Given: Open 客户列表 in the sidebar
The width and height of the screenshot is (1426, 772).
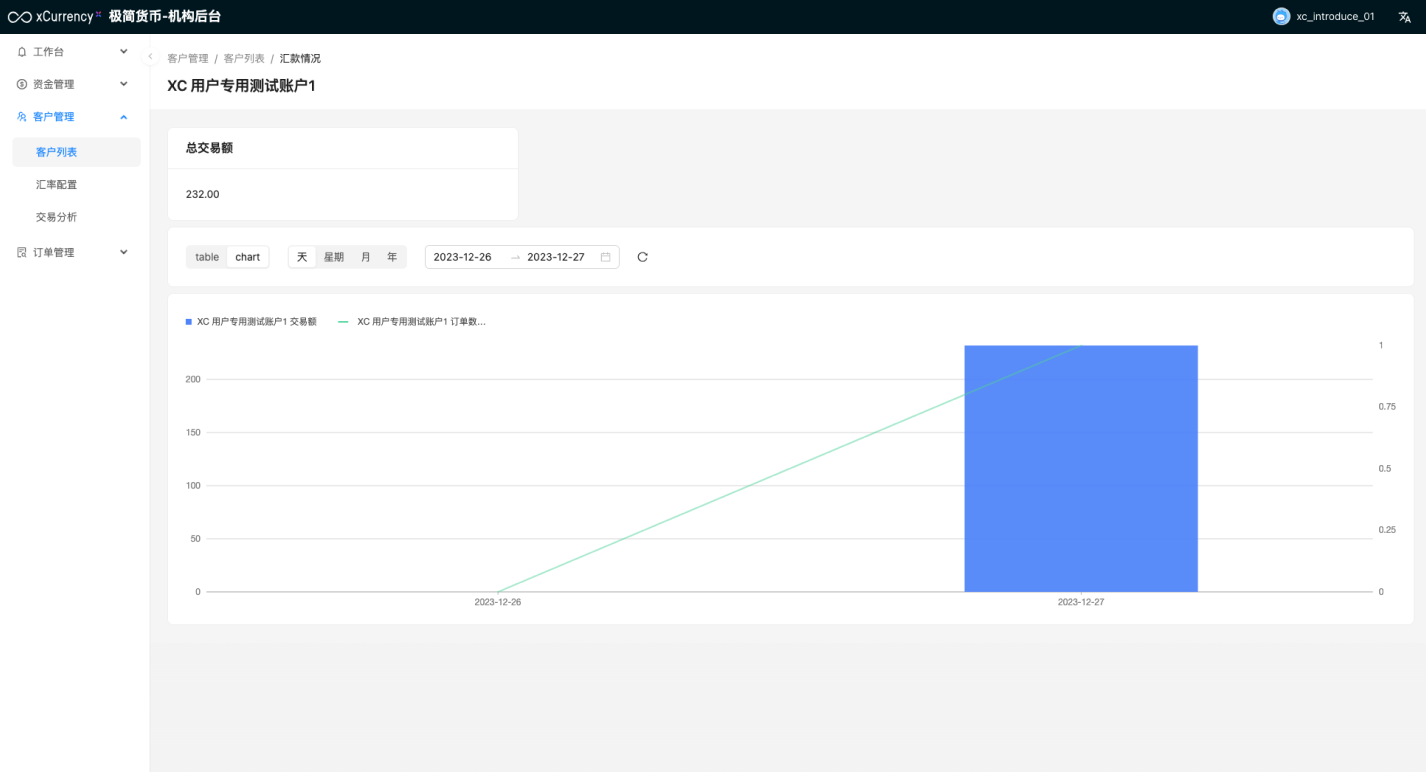Looking at the screenshot, I should [x=76, y=152].
